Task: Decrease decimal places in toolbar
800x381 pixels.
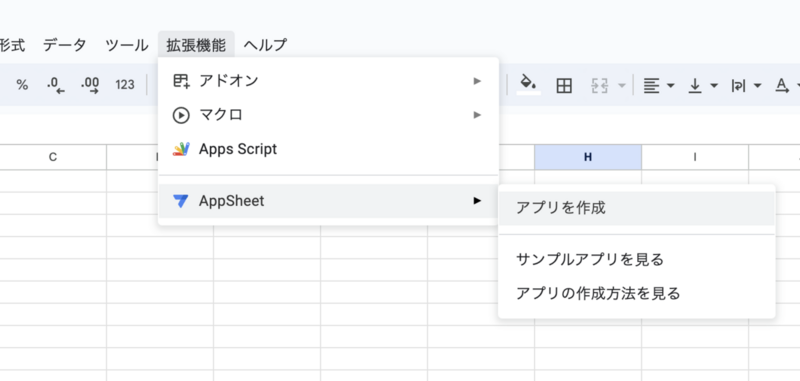Action: click(56, 85)
